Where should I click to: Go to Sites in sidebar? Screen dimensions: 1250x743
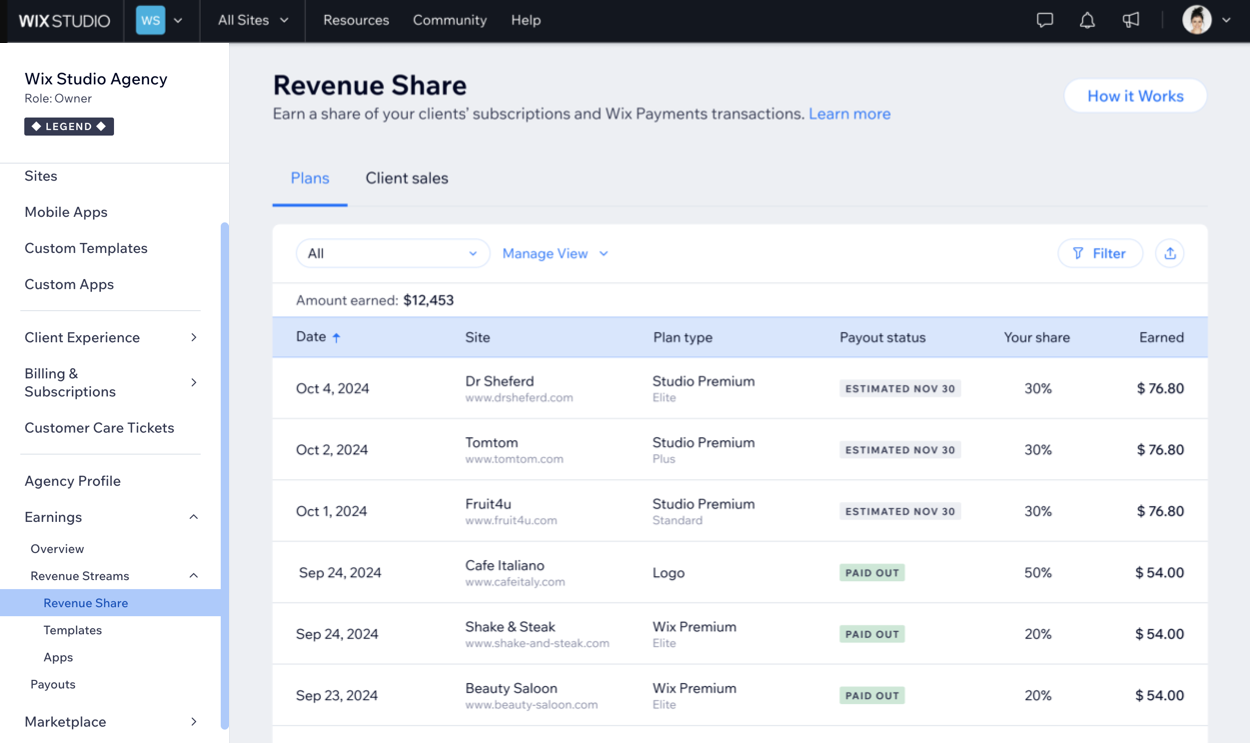(x=41, y=176)
